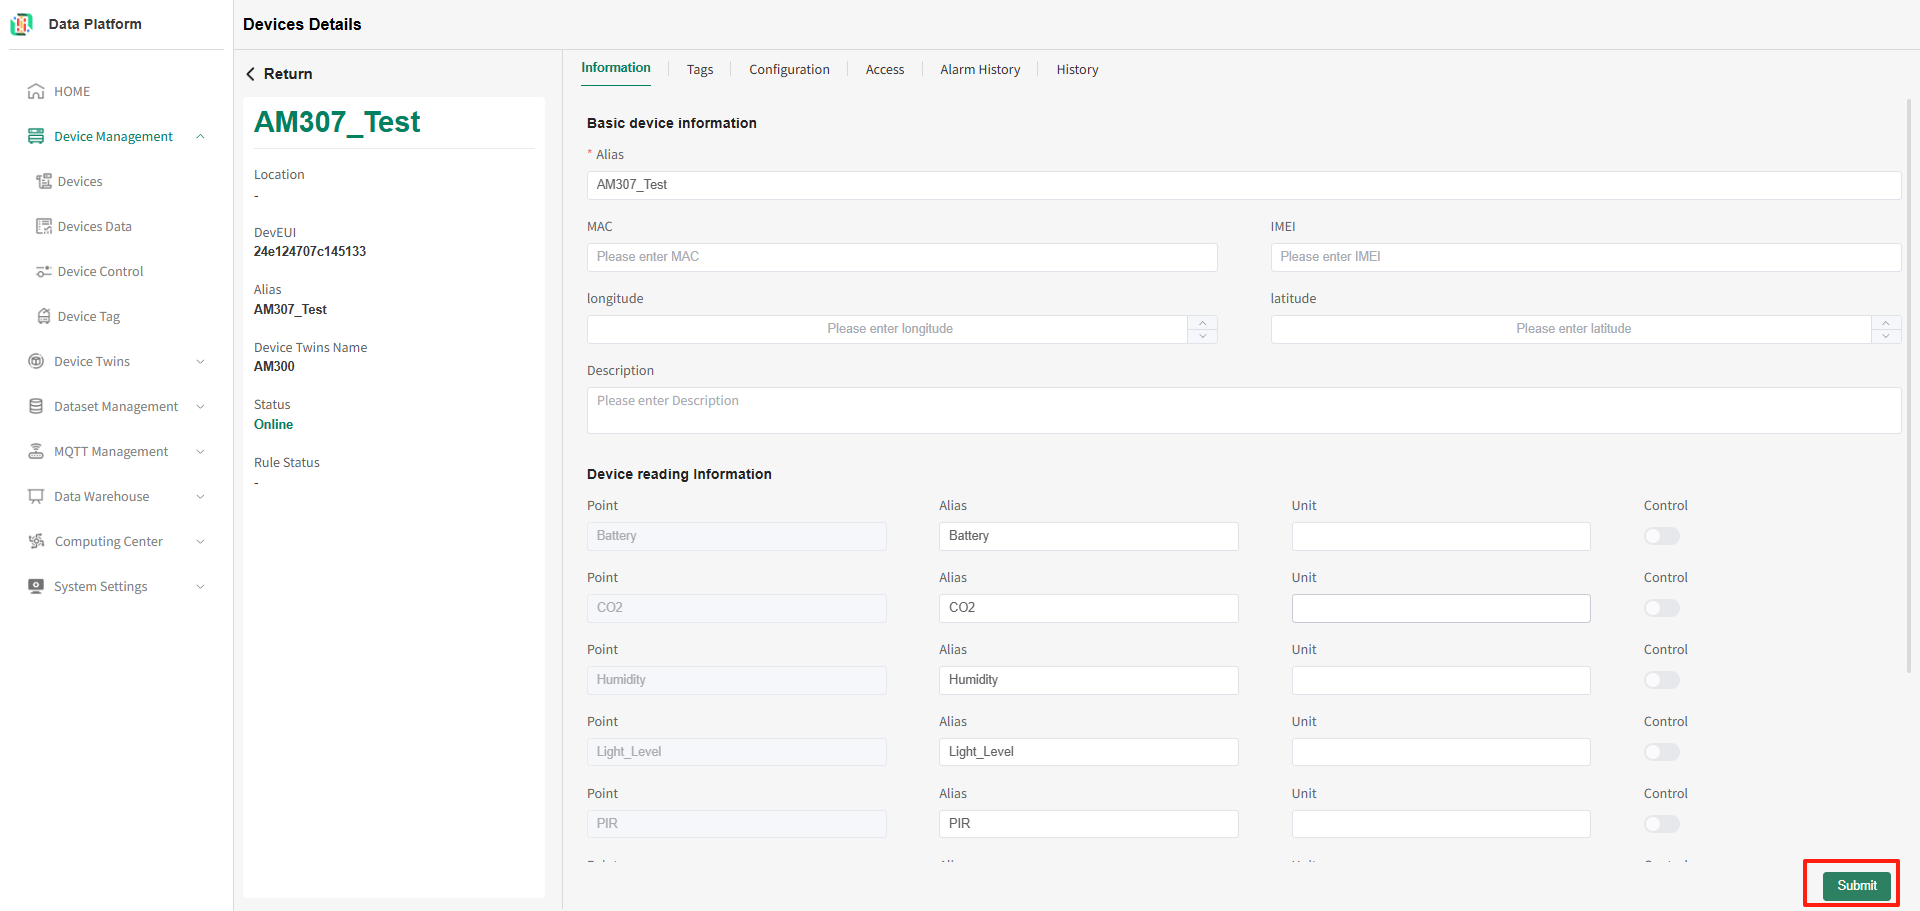
Task: Expand the MQTT Management chevron
Action: pos(200,451)
